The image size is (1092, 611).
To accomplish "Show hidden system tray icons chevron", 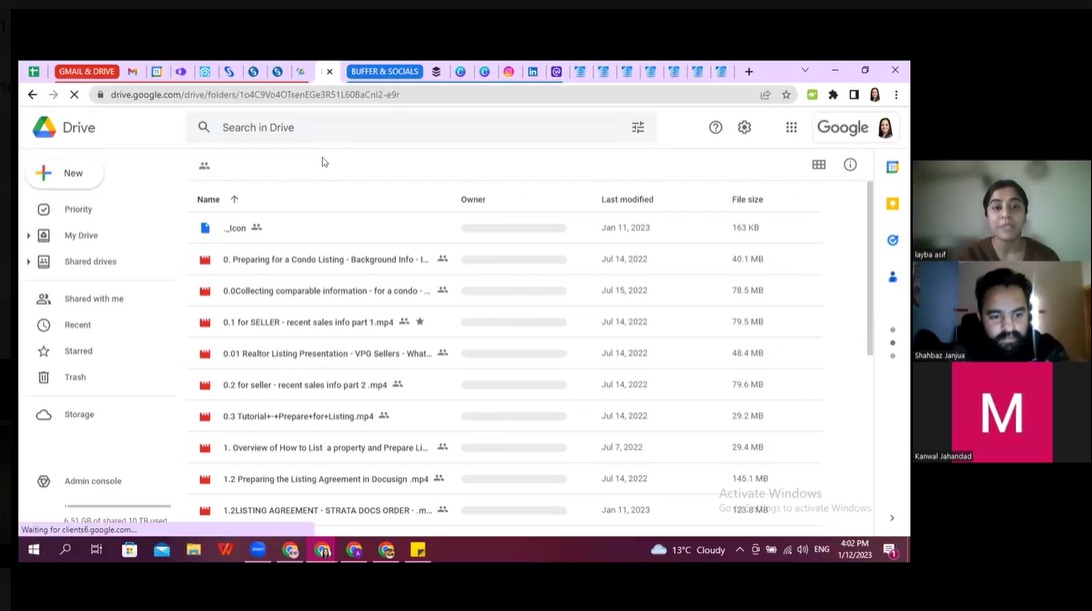I will point(740,550).
